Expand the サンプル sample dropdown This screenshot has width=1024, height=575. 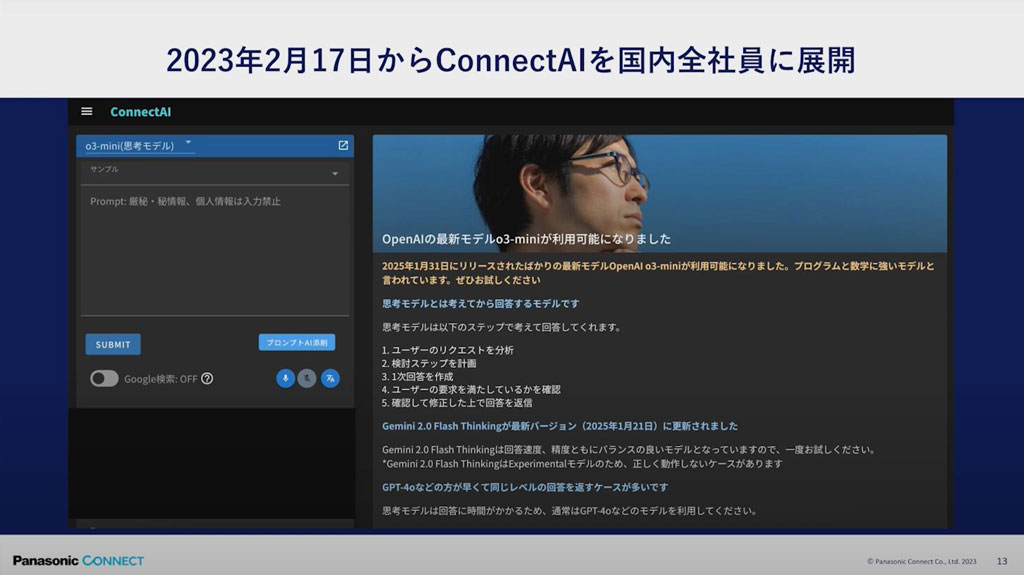click(x=215, y=172)
